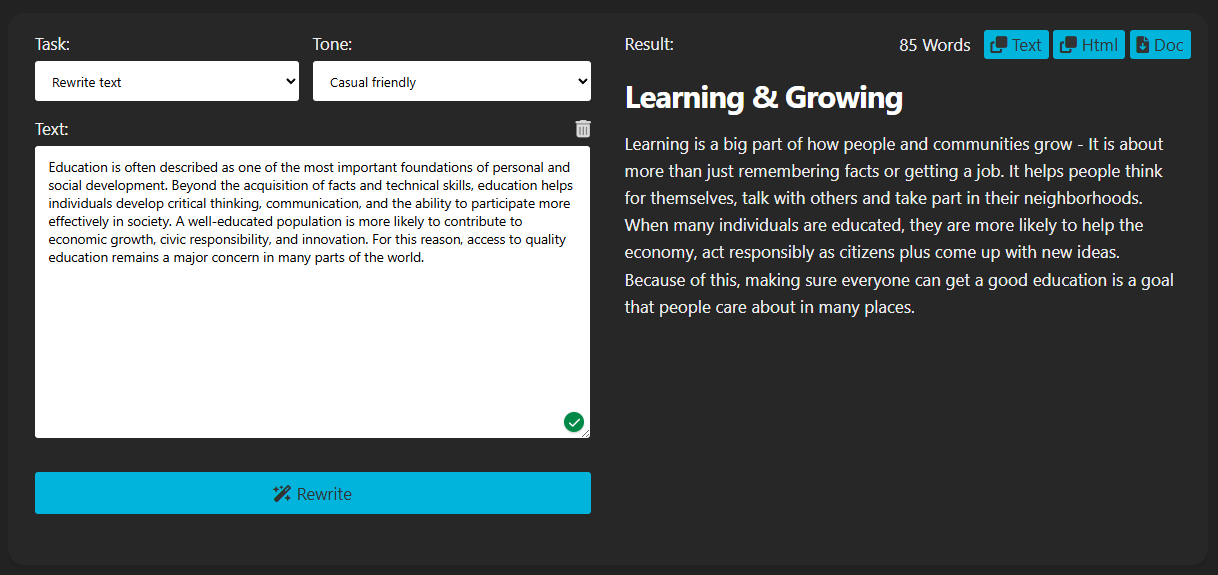Click the resize handle of the text area
Viewport: 1218px width, 575px height.
586,434
